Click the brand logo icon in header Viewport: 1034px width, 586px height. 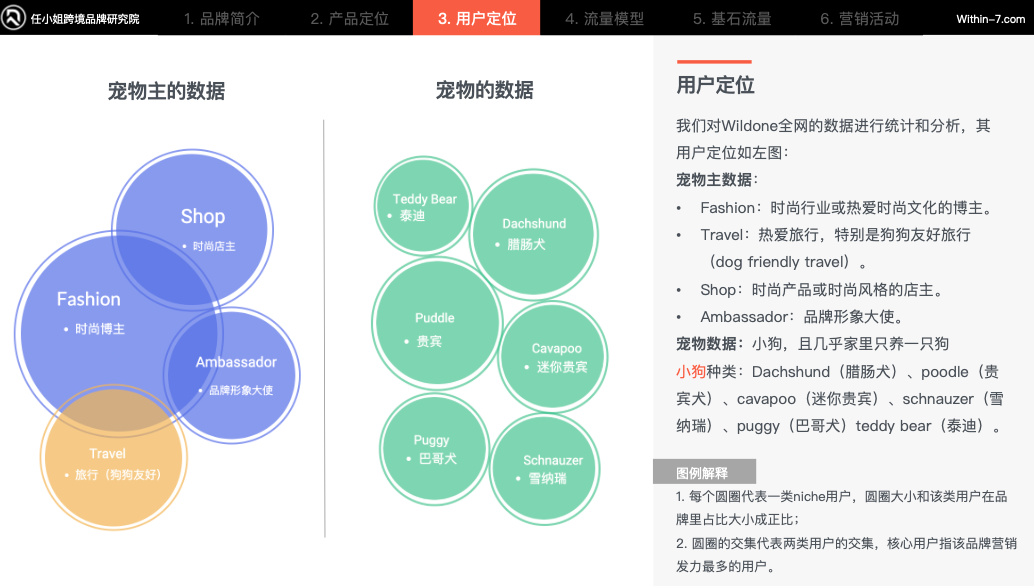point(14,18)
